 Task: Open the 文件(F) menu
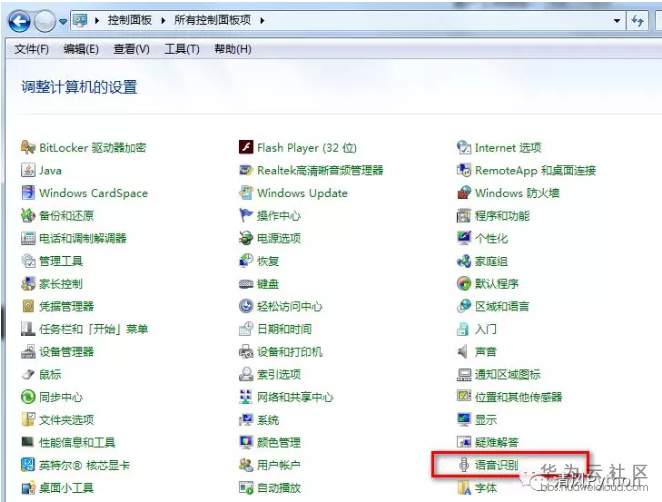coord(32,49)
